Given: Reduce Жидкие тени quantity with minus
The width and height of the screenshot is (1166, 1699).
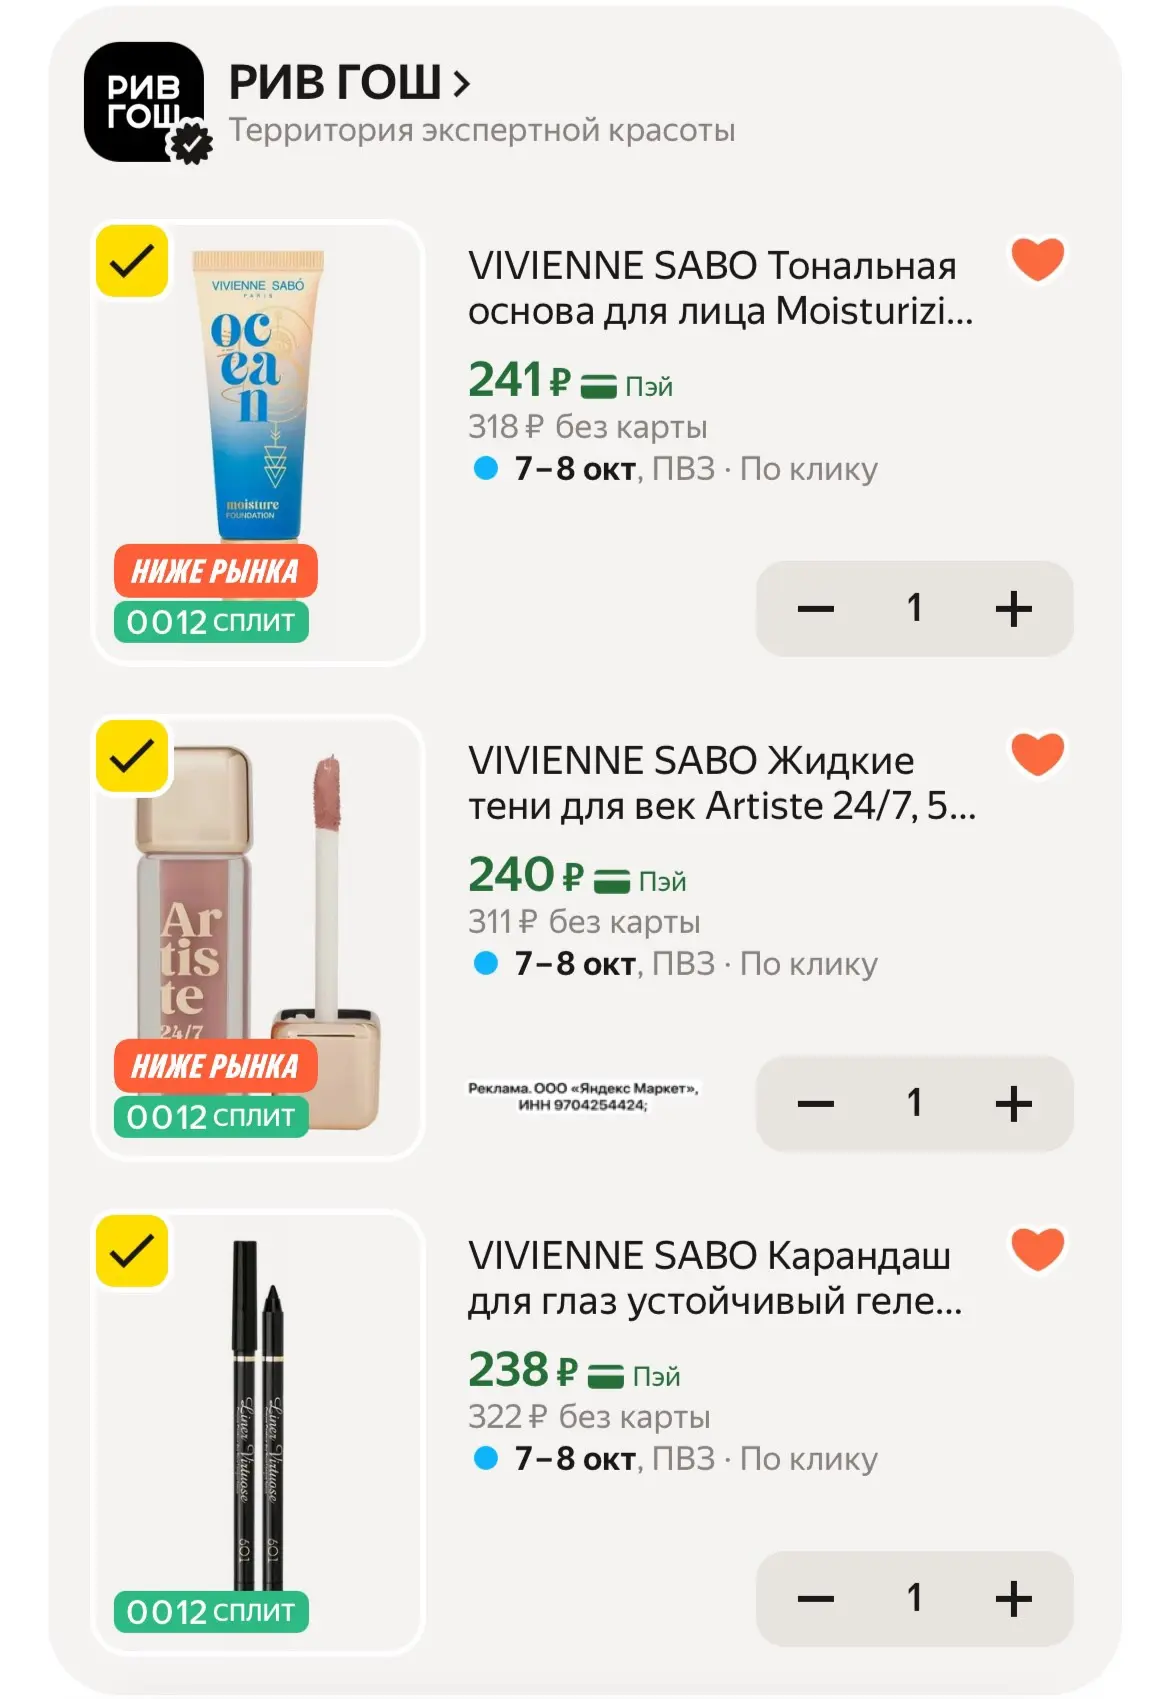Looking at the screenshot, I should point(816,1103).
